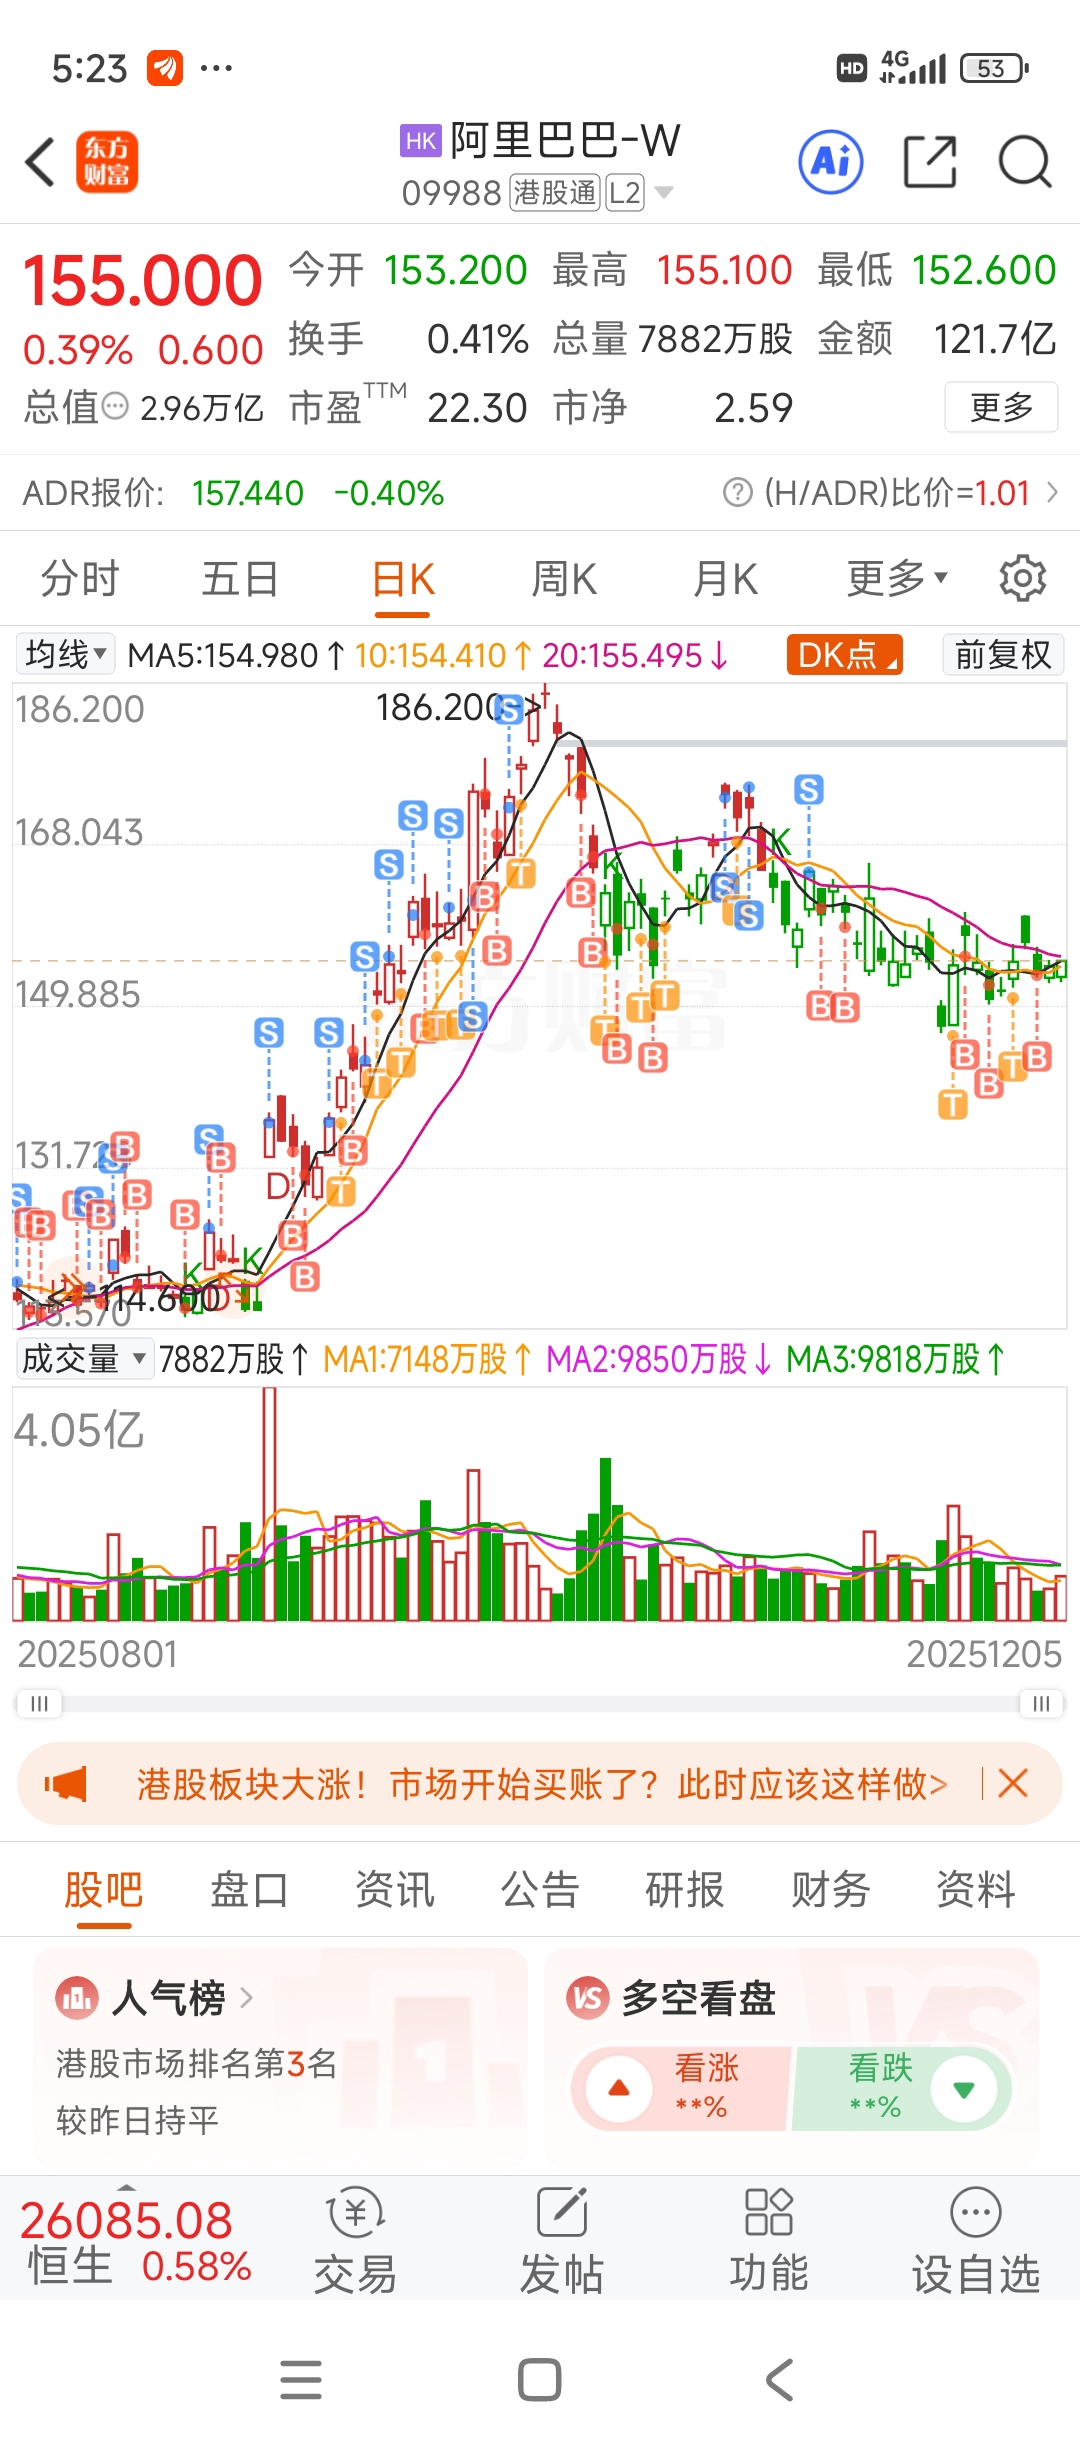This screenshot has height=2460, width=1080.
Task: Open the AI assistant icon
Action: [x=831, y=161]
